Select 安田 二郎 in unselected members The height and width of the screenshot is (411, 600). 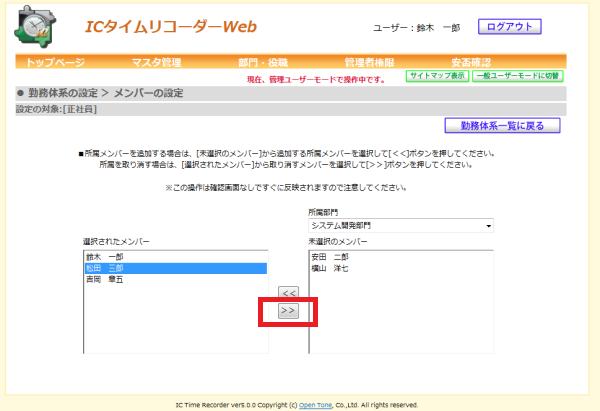(x=401, y=257)
